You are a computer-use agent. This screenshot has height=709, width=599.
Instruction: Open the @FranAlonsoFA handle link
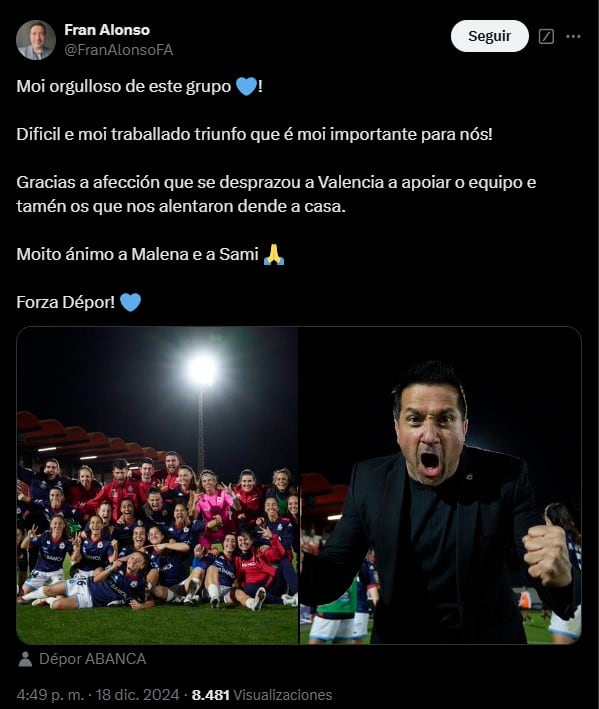119,50
